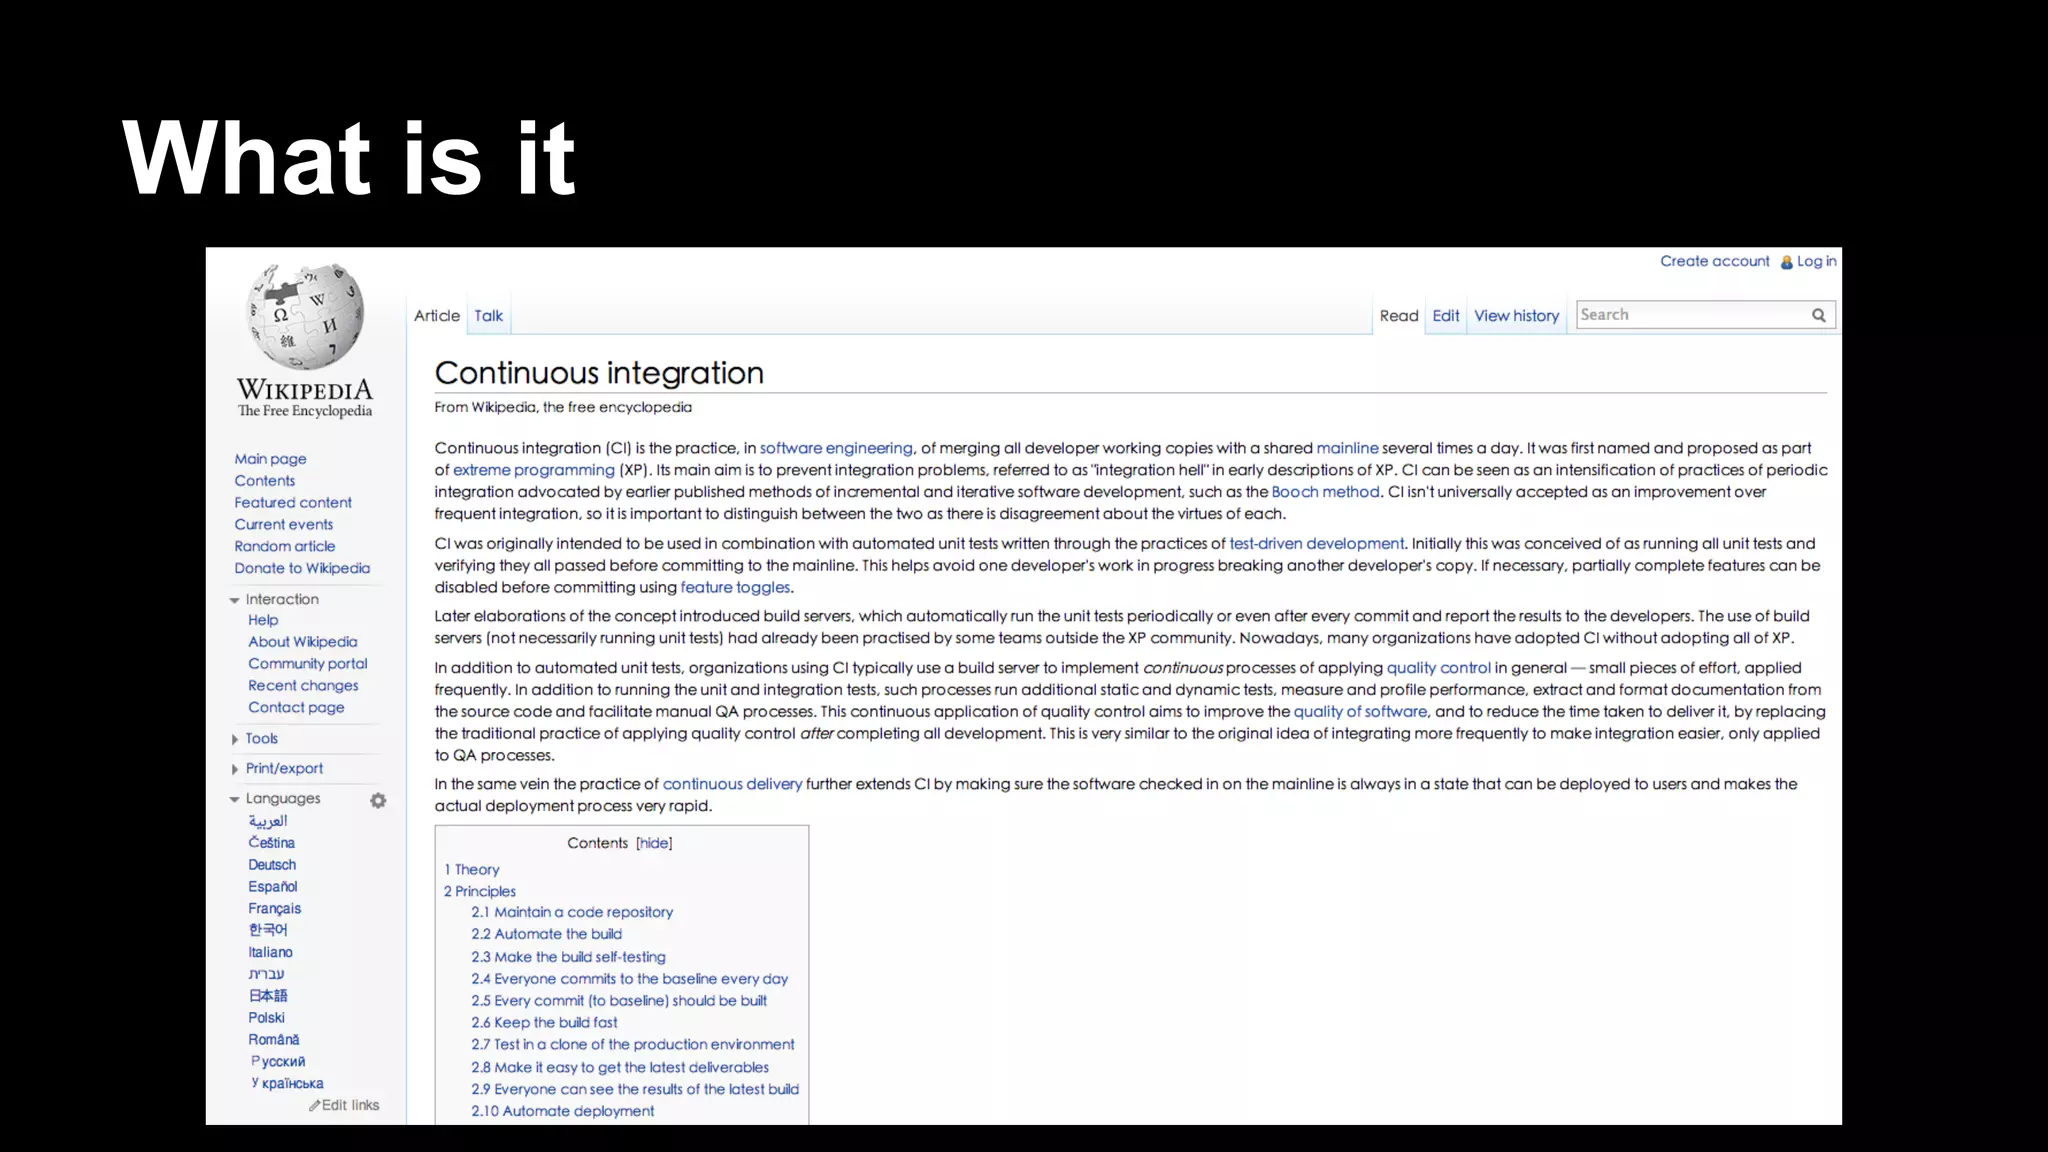Click the search magnifier icon

pyautogui.click(x=1818, y=315)
